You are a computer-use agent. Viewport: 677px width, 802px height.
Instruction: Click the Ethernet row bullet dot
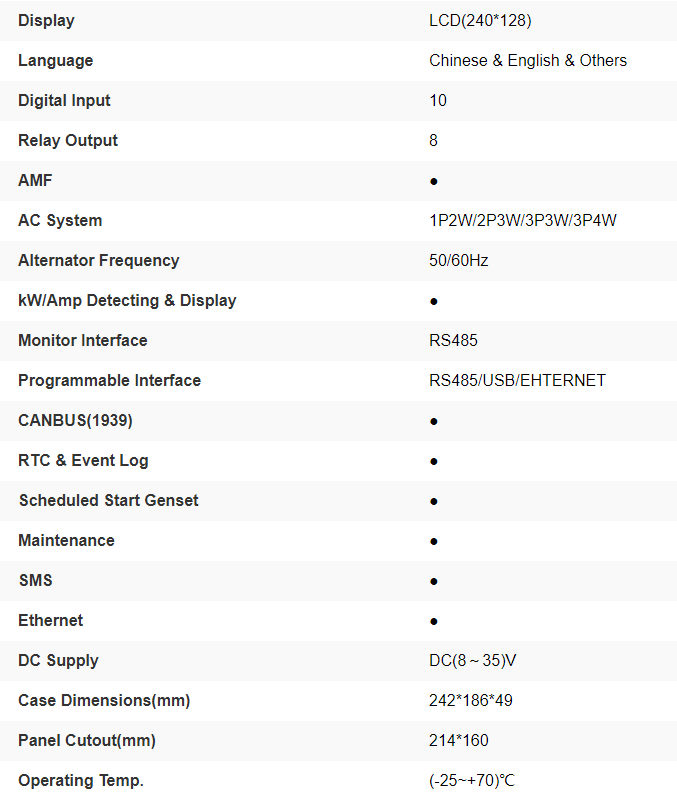click(434, 621)
